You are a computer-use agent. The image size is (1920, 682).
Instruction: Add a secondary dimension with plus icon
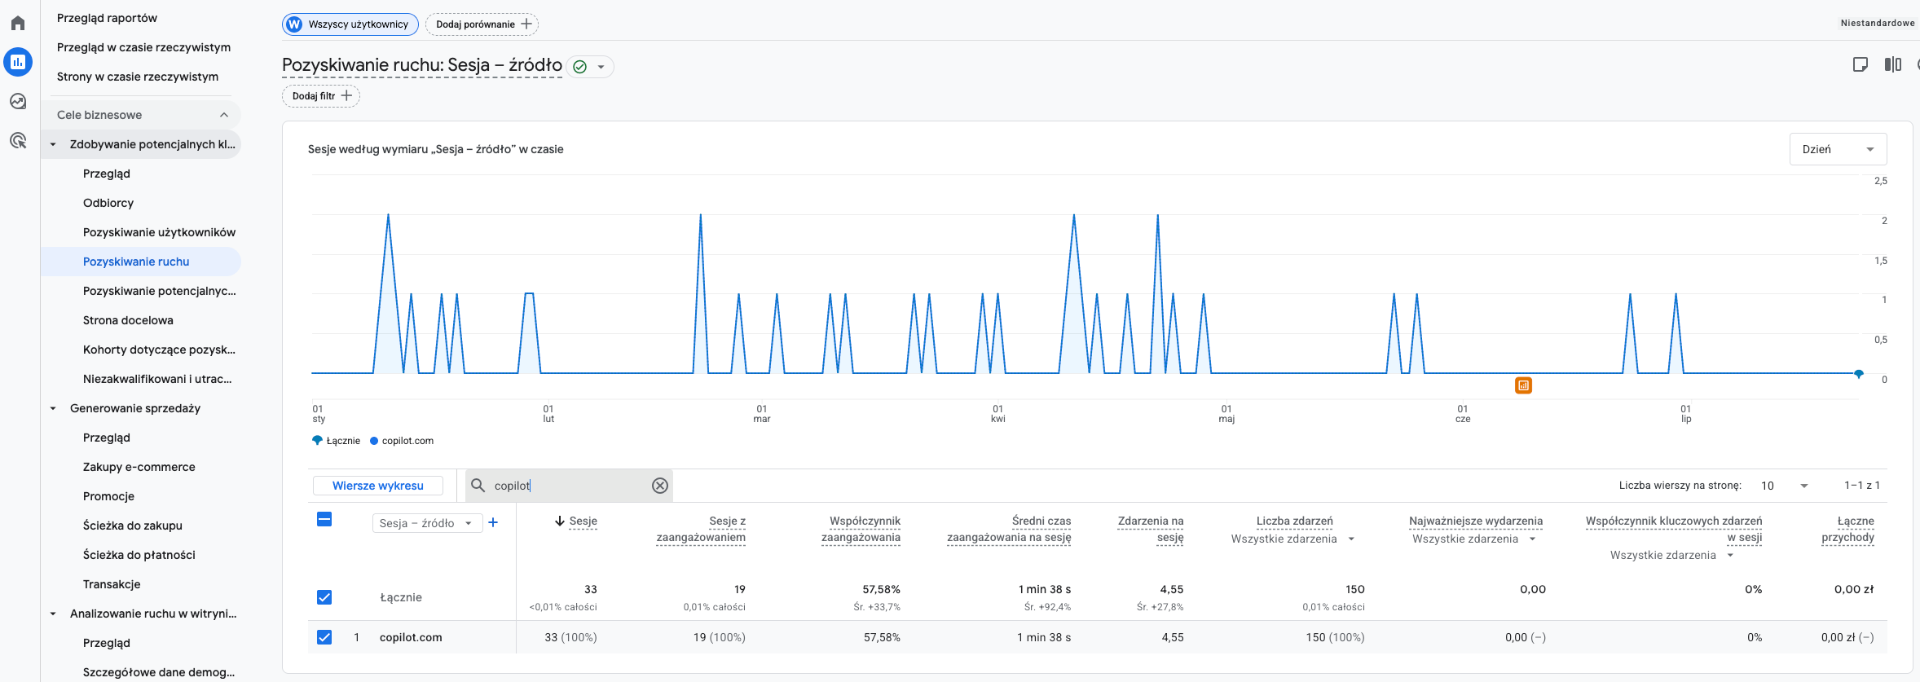pos(493,522)
